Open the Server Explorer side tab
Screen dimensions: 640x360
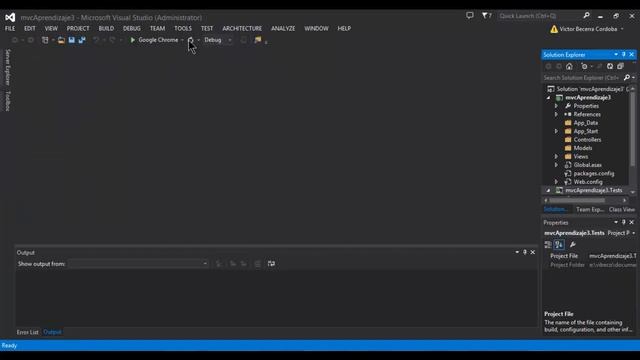click(7, 67)
